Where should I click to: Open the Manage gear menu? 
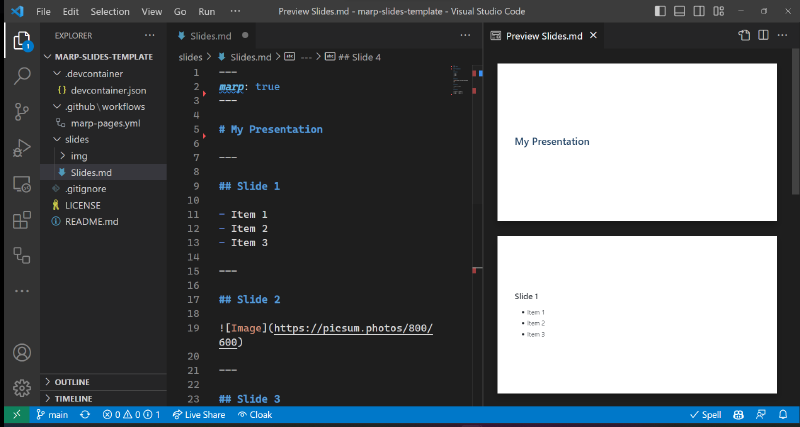[22, 387]
